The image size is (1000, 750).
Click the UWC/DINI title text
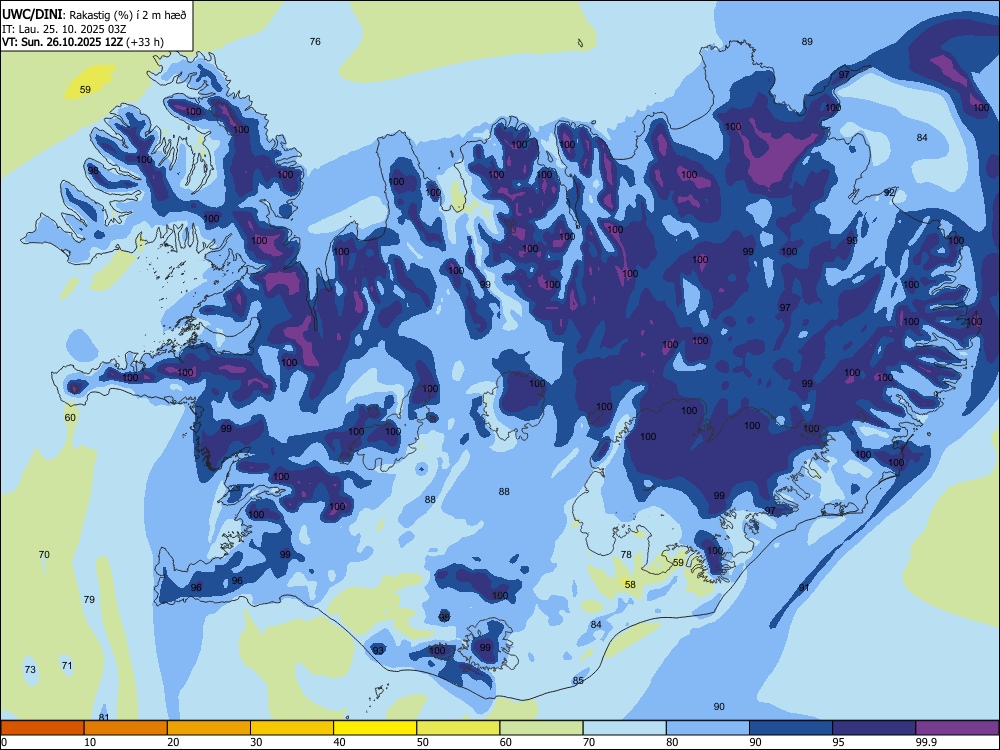pos(32,15)
